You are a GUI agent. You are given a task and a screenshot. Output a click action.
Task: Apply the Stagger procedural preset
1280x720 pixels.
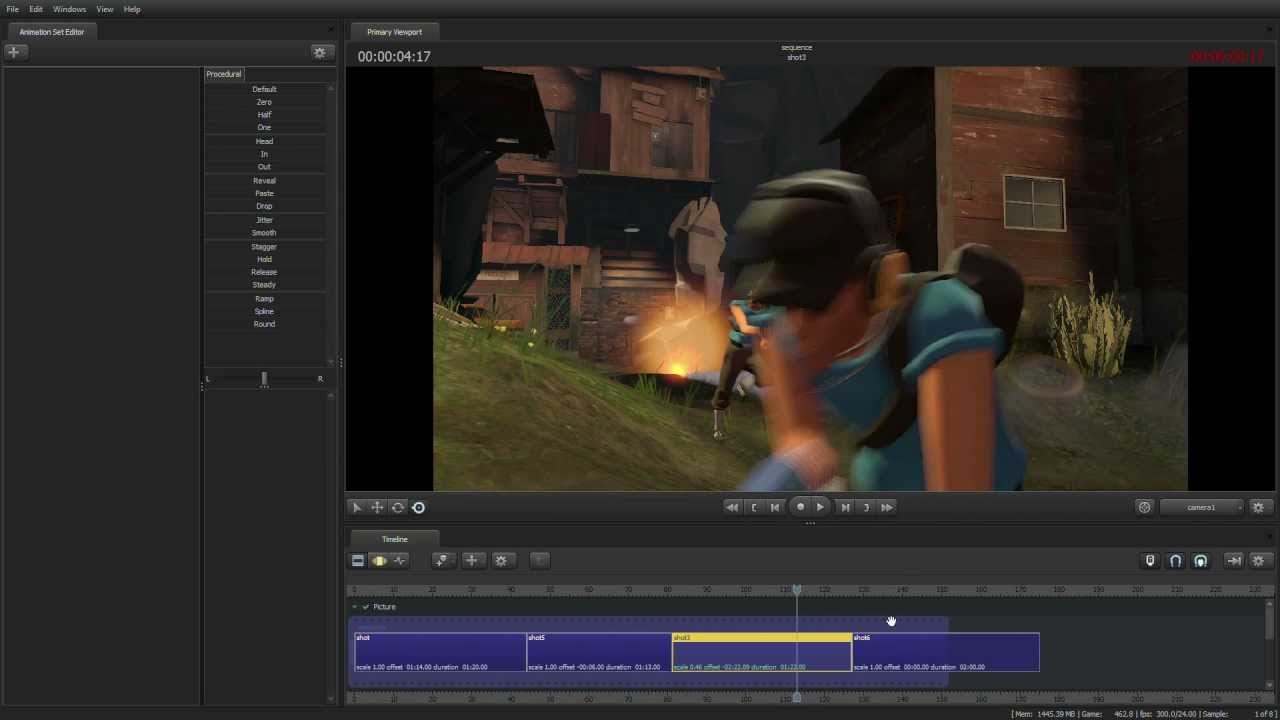(x=264, y=247)
